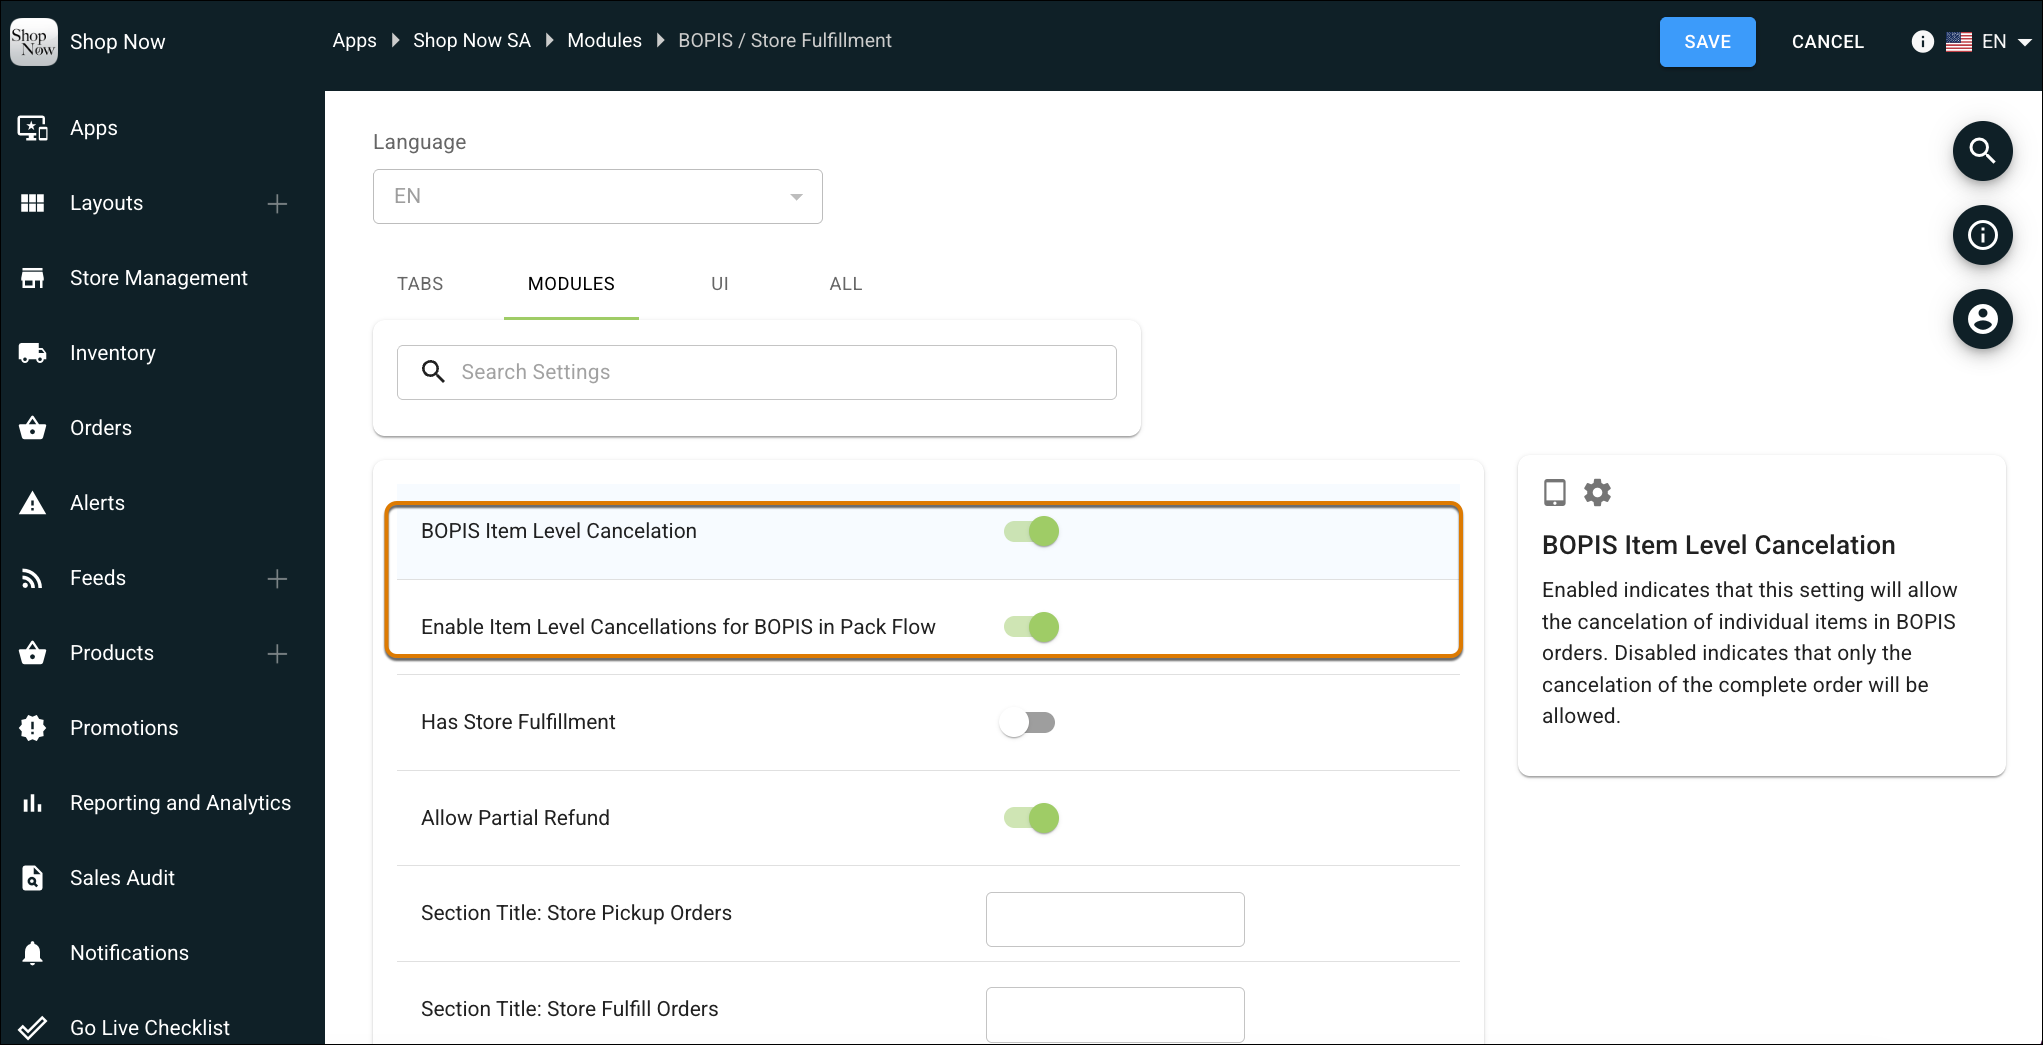Screen dimensions: 2043x1045
Task: Click the Reporting and Analytics chart icon
Action: coord(33,803)
